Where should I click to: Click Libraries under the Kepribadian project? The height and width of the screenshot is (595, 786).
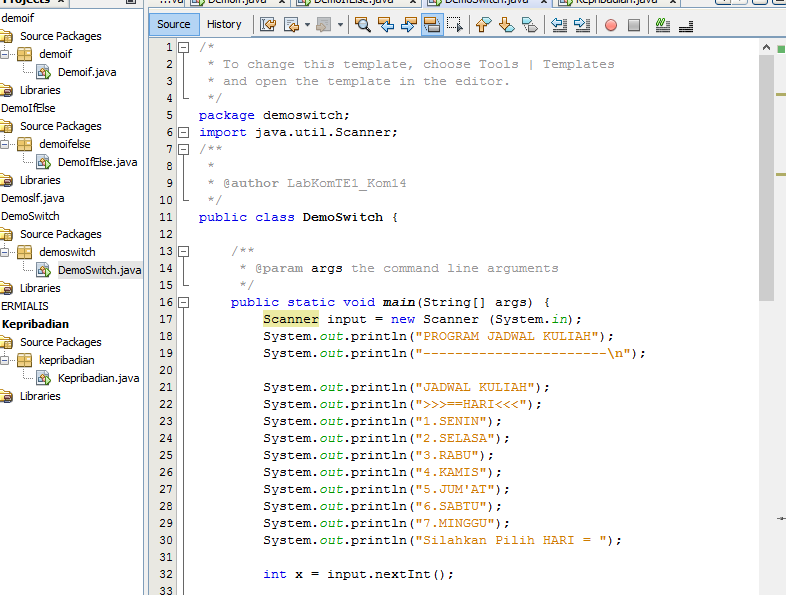click(40, 396)
